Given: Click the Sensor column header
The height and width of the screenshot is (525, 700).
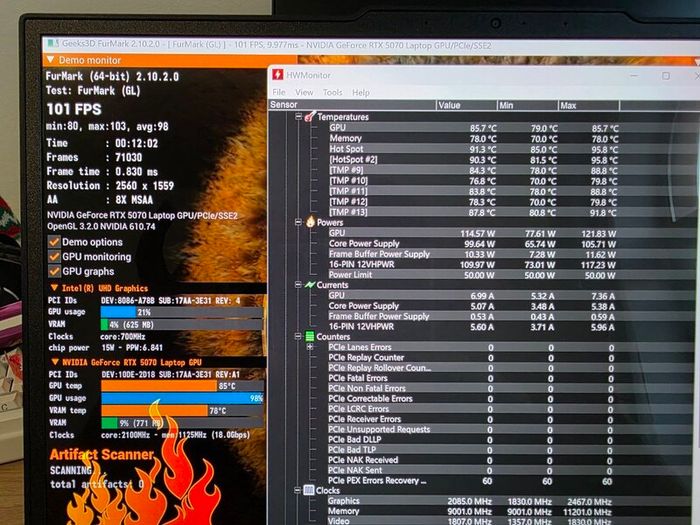Looking at the screenshot, I should tap(352, 105).
